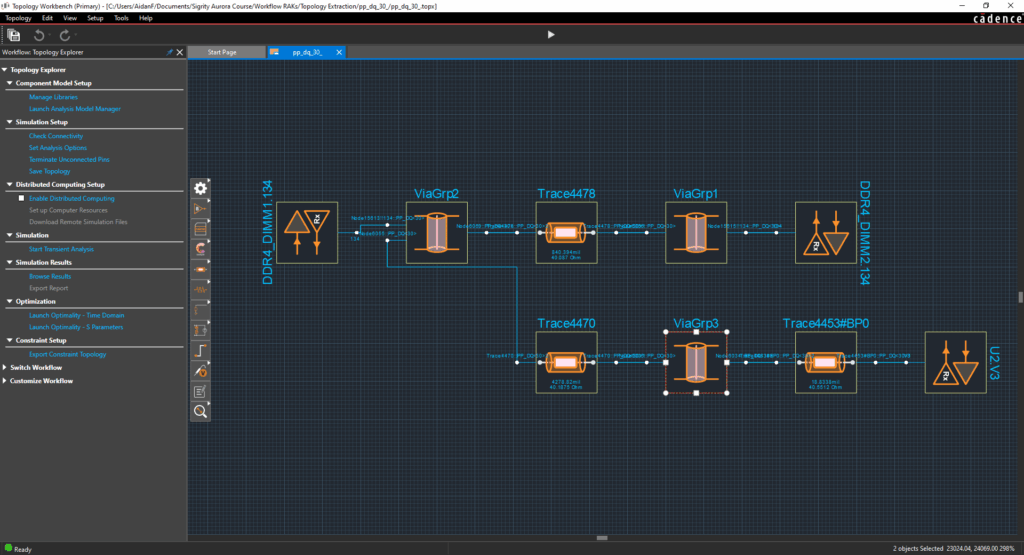Switch to the Start Page tab
This screenshot has width=1024, height=555.
coord(222,52)
